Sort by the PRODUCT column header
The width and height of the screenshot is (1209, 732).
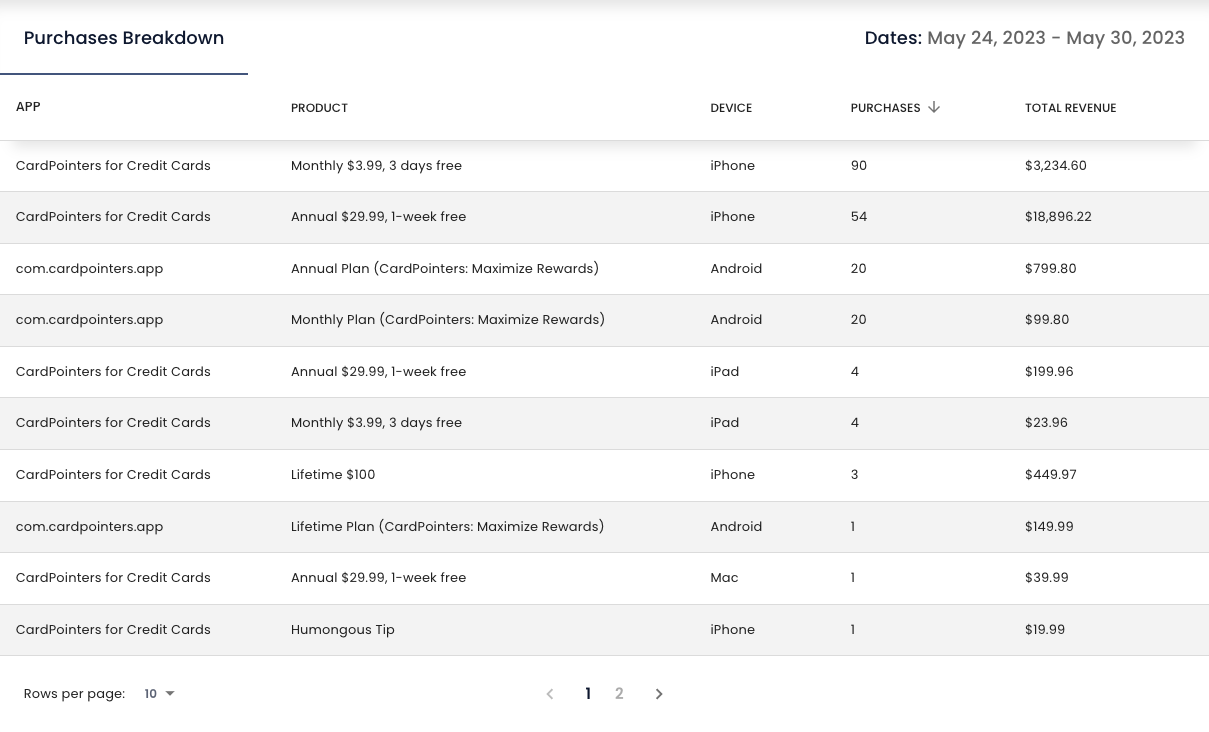[319, 108]
